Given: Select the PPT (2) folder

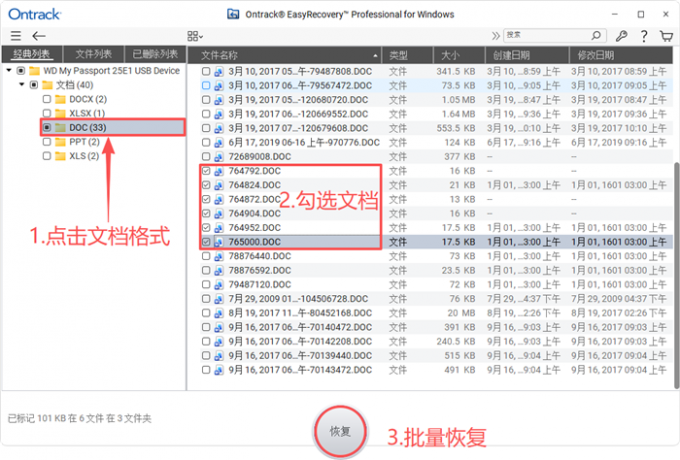Looking at the screenshot, I should coord(85,142).
